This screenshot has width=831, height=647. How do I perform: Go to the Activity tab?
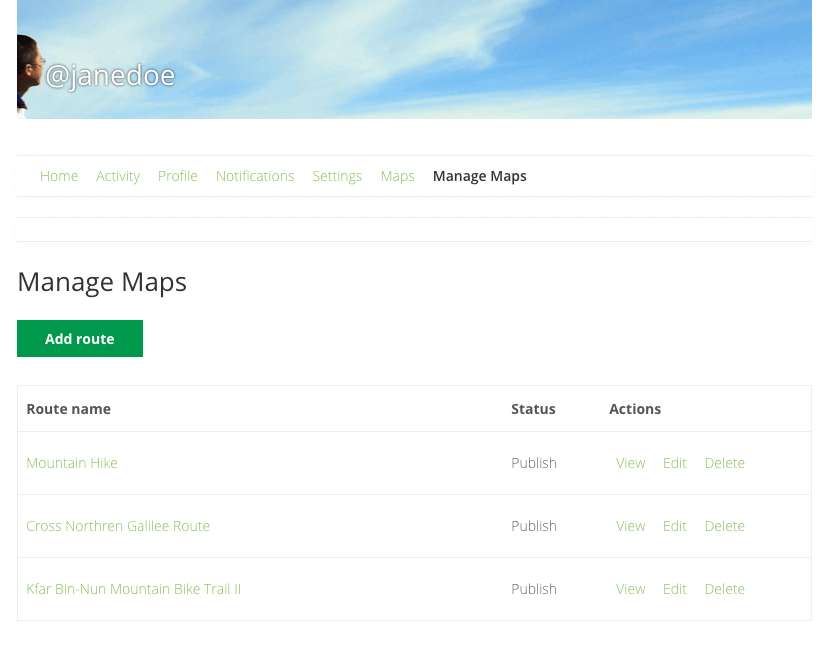[118, 176]
